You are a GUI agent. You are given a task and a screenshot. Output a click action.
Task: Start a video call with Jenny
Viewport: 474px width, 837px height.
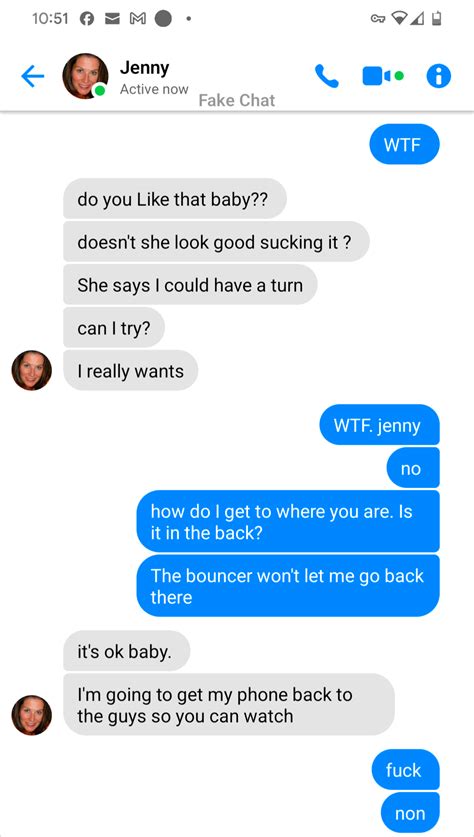(x=383, y=76)
